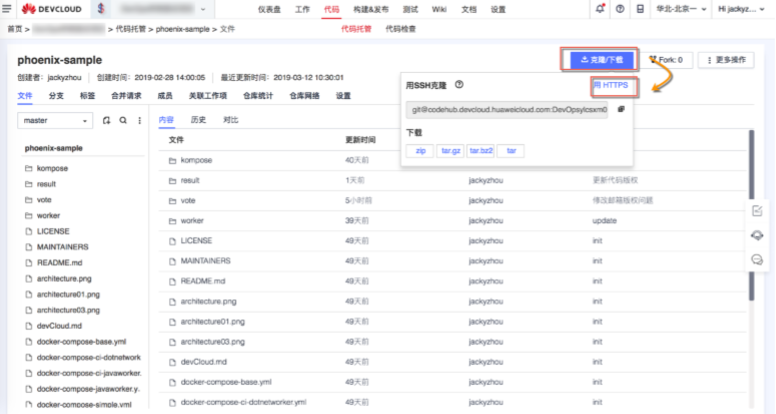Open the project selector dropdown arrow

tap(203, 9)
